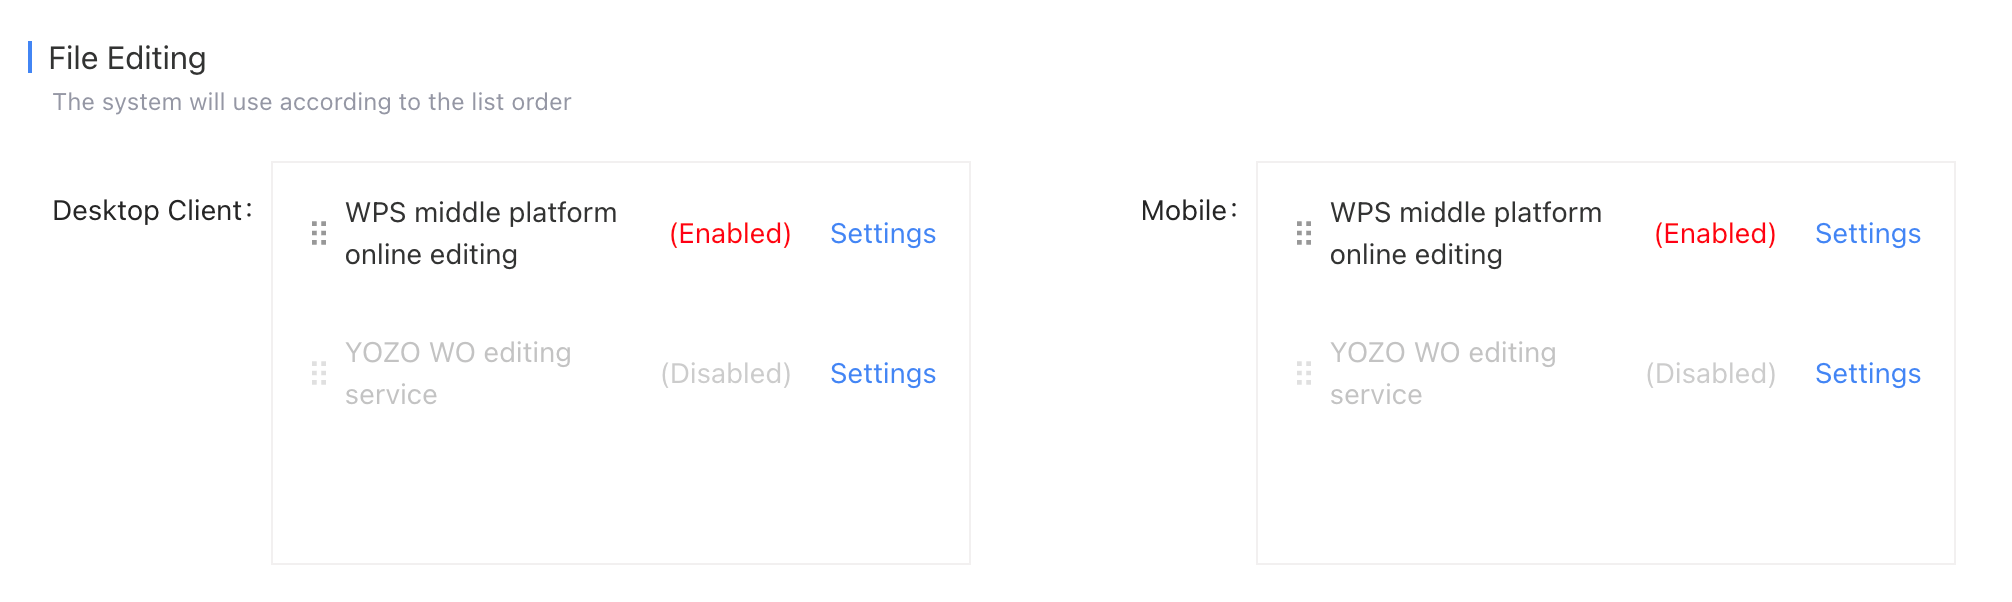Click drag handle for Desktop YOZO WO service
2012x602 pixels.
pos(319,373)
